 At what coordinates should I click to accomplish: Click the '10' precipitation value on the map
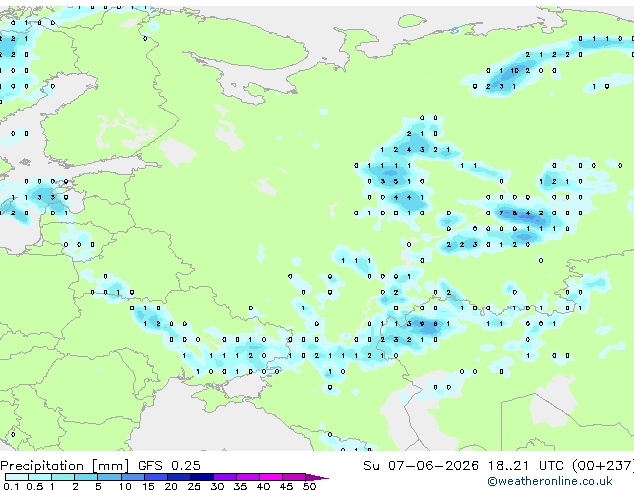click(x=514, y=70)
